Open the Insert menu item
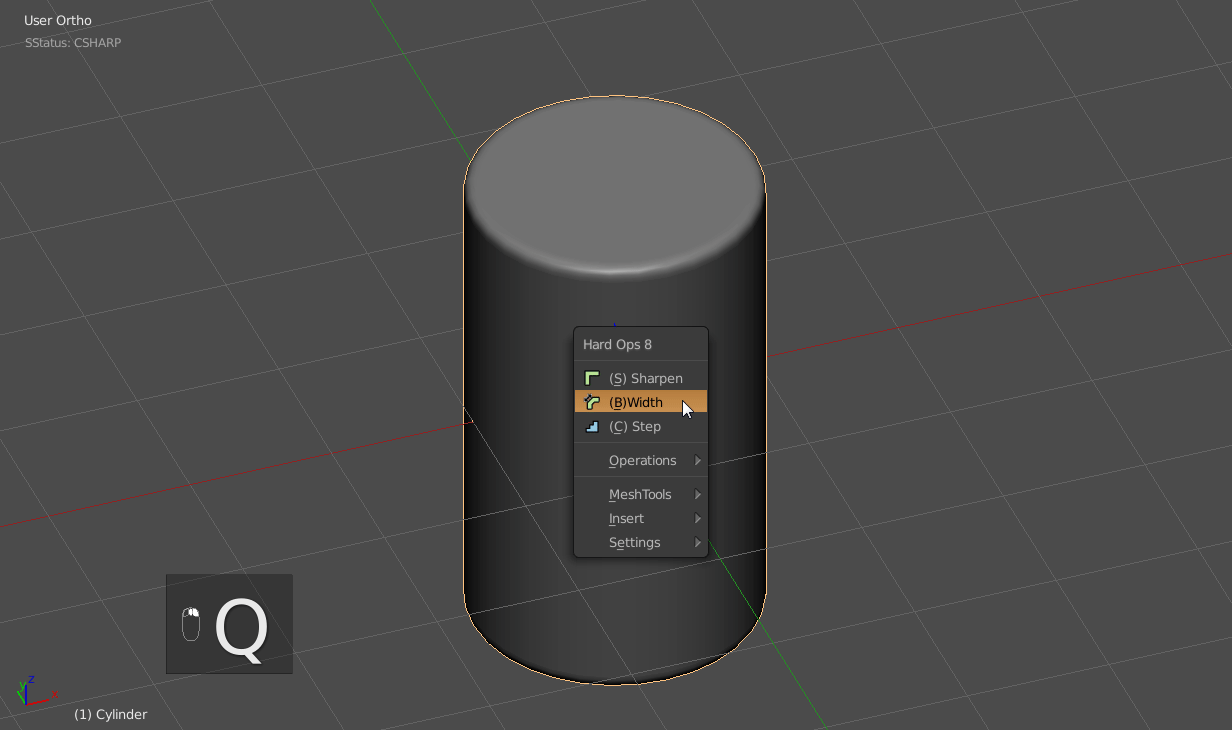The width and height of the screenshot is (1232, 730). click(x=626, y=519)
